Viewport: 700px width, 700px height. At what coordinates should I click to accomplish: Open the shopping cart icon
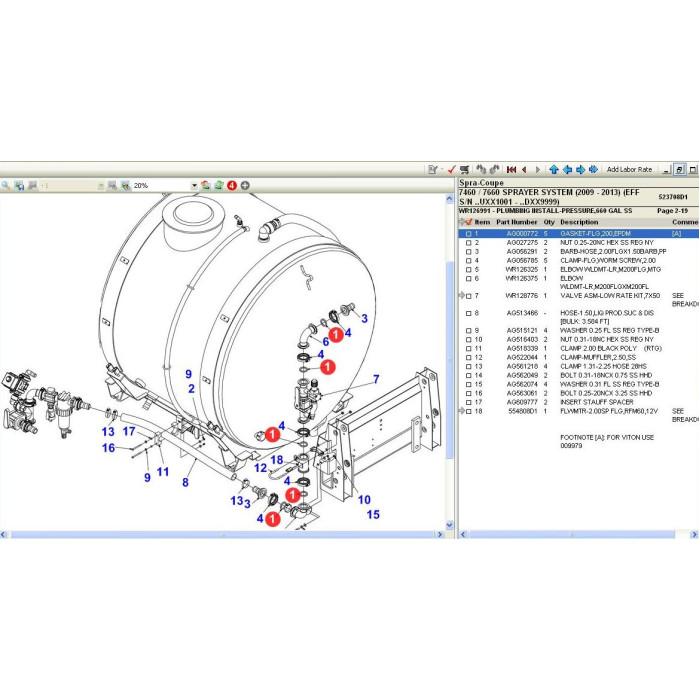click(x=465, y=170)
